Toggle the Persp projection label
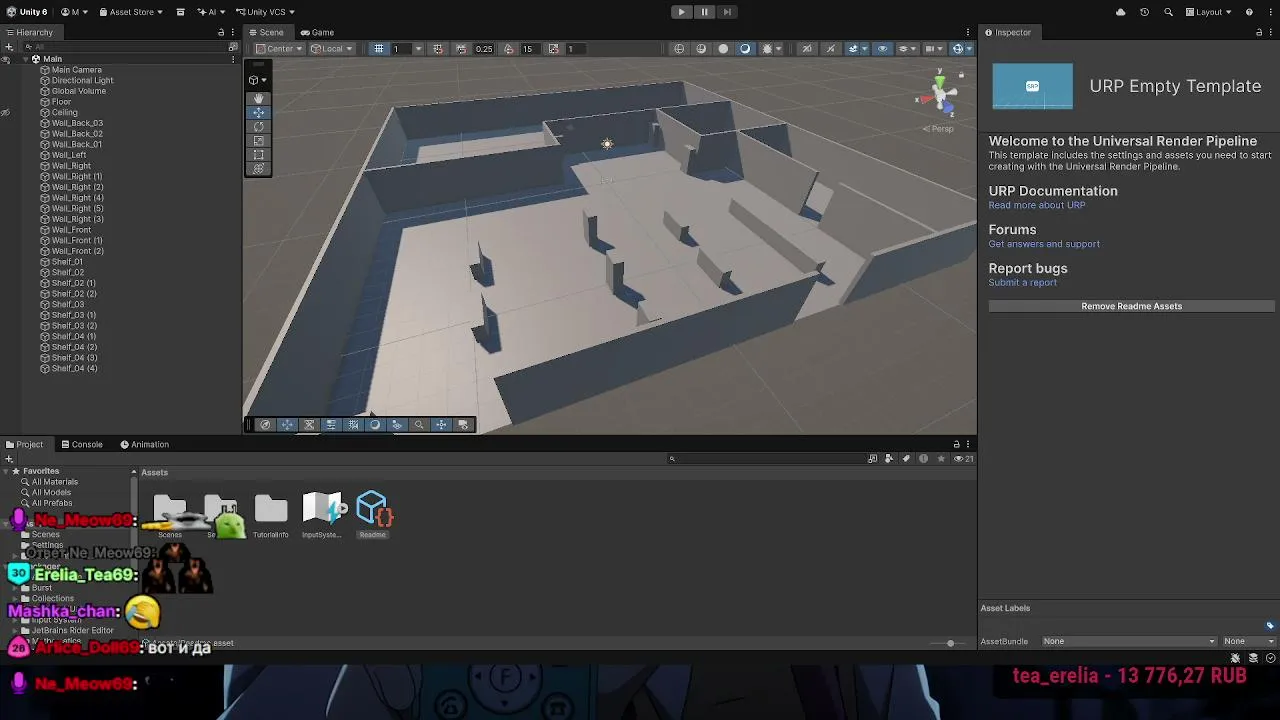 pyautogui.click(x=940, y=129)
